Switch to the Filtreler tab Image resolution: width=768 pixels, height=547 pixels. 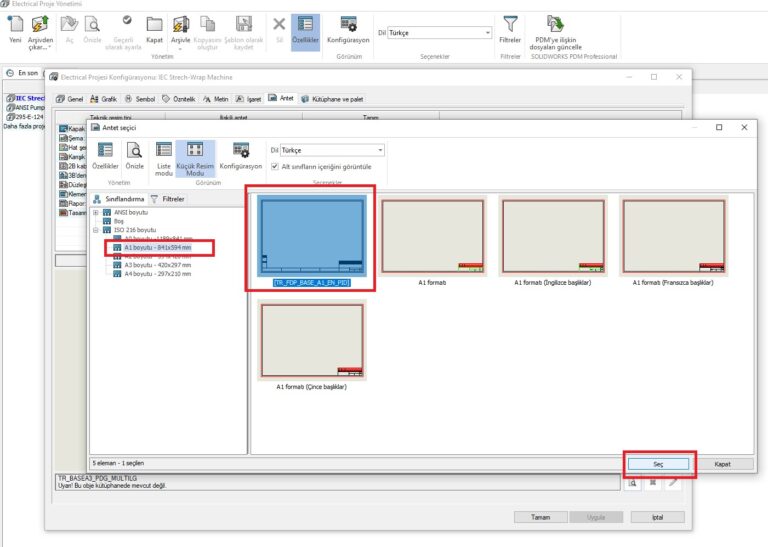(x=167, y=199)
